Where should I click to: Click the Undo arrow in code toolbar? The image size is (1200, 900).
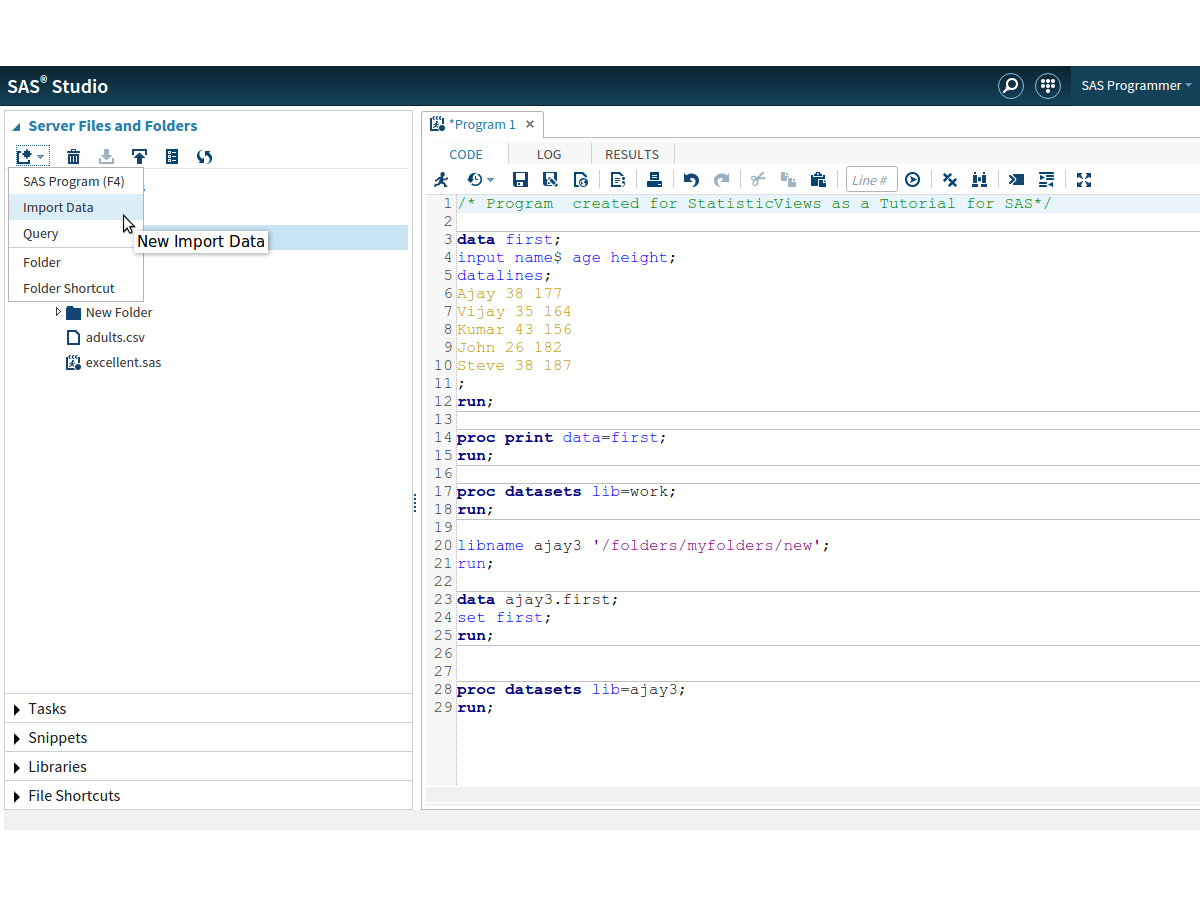pyautogui.click(x=691, y=180)
